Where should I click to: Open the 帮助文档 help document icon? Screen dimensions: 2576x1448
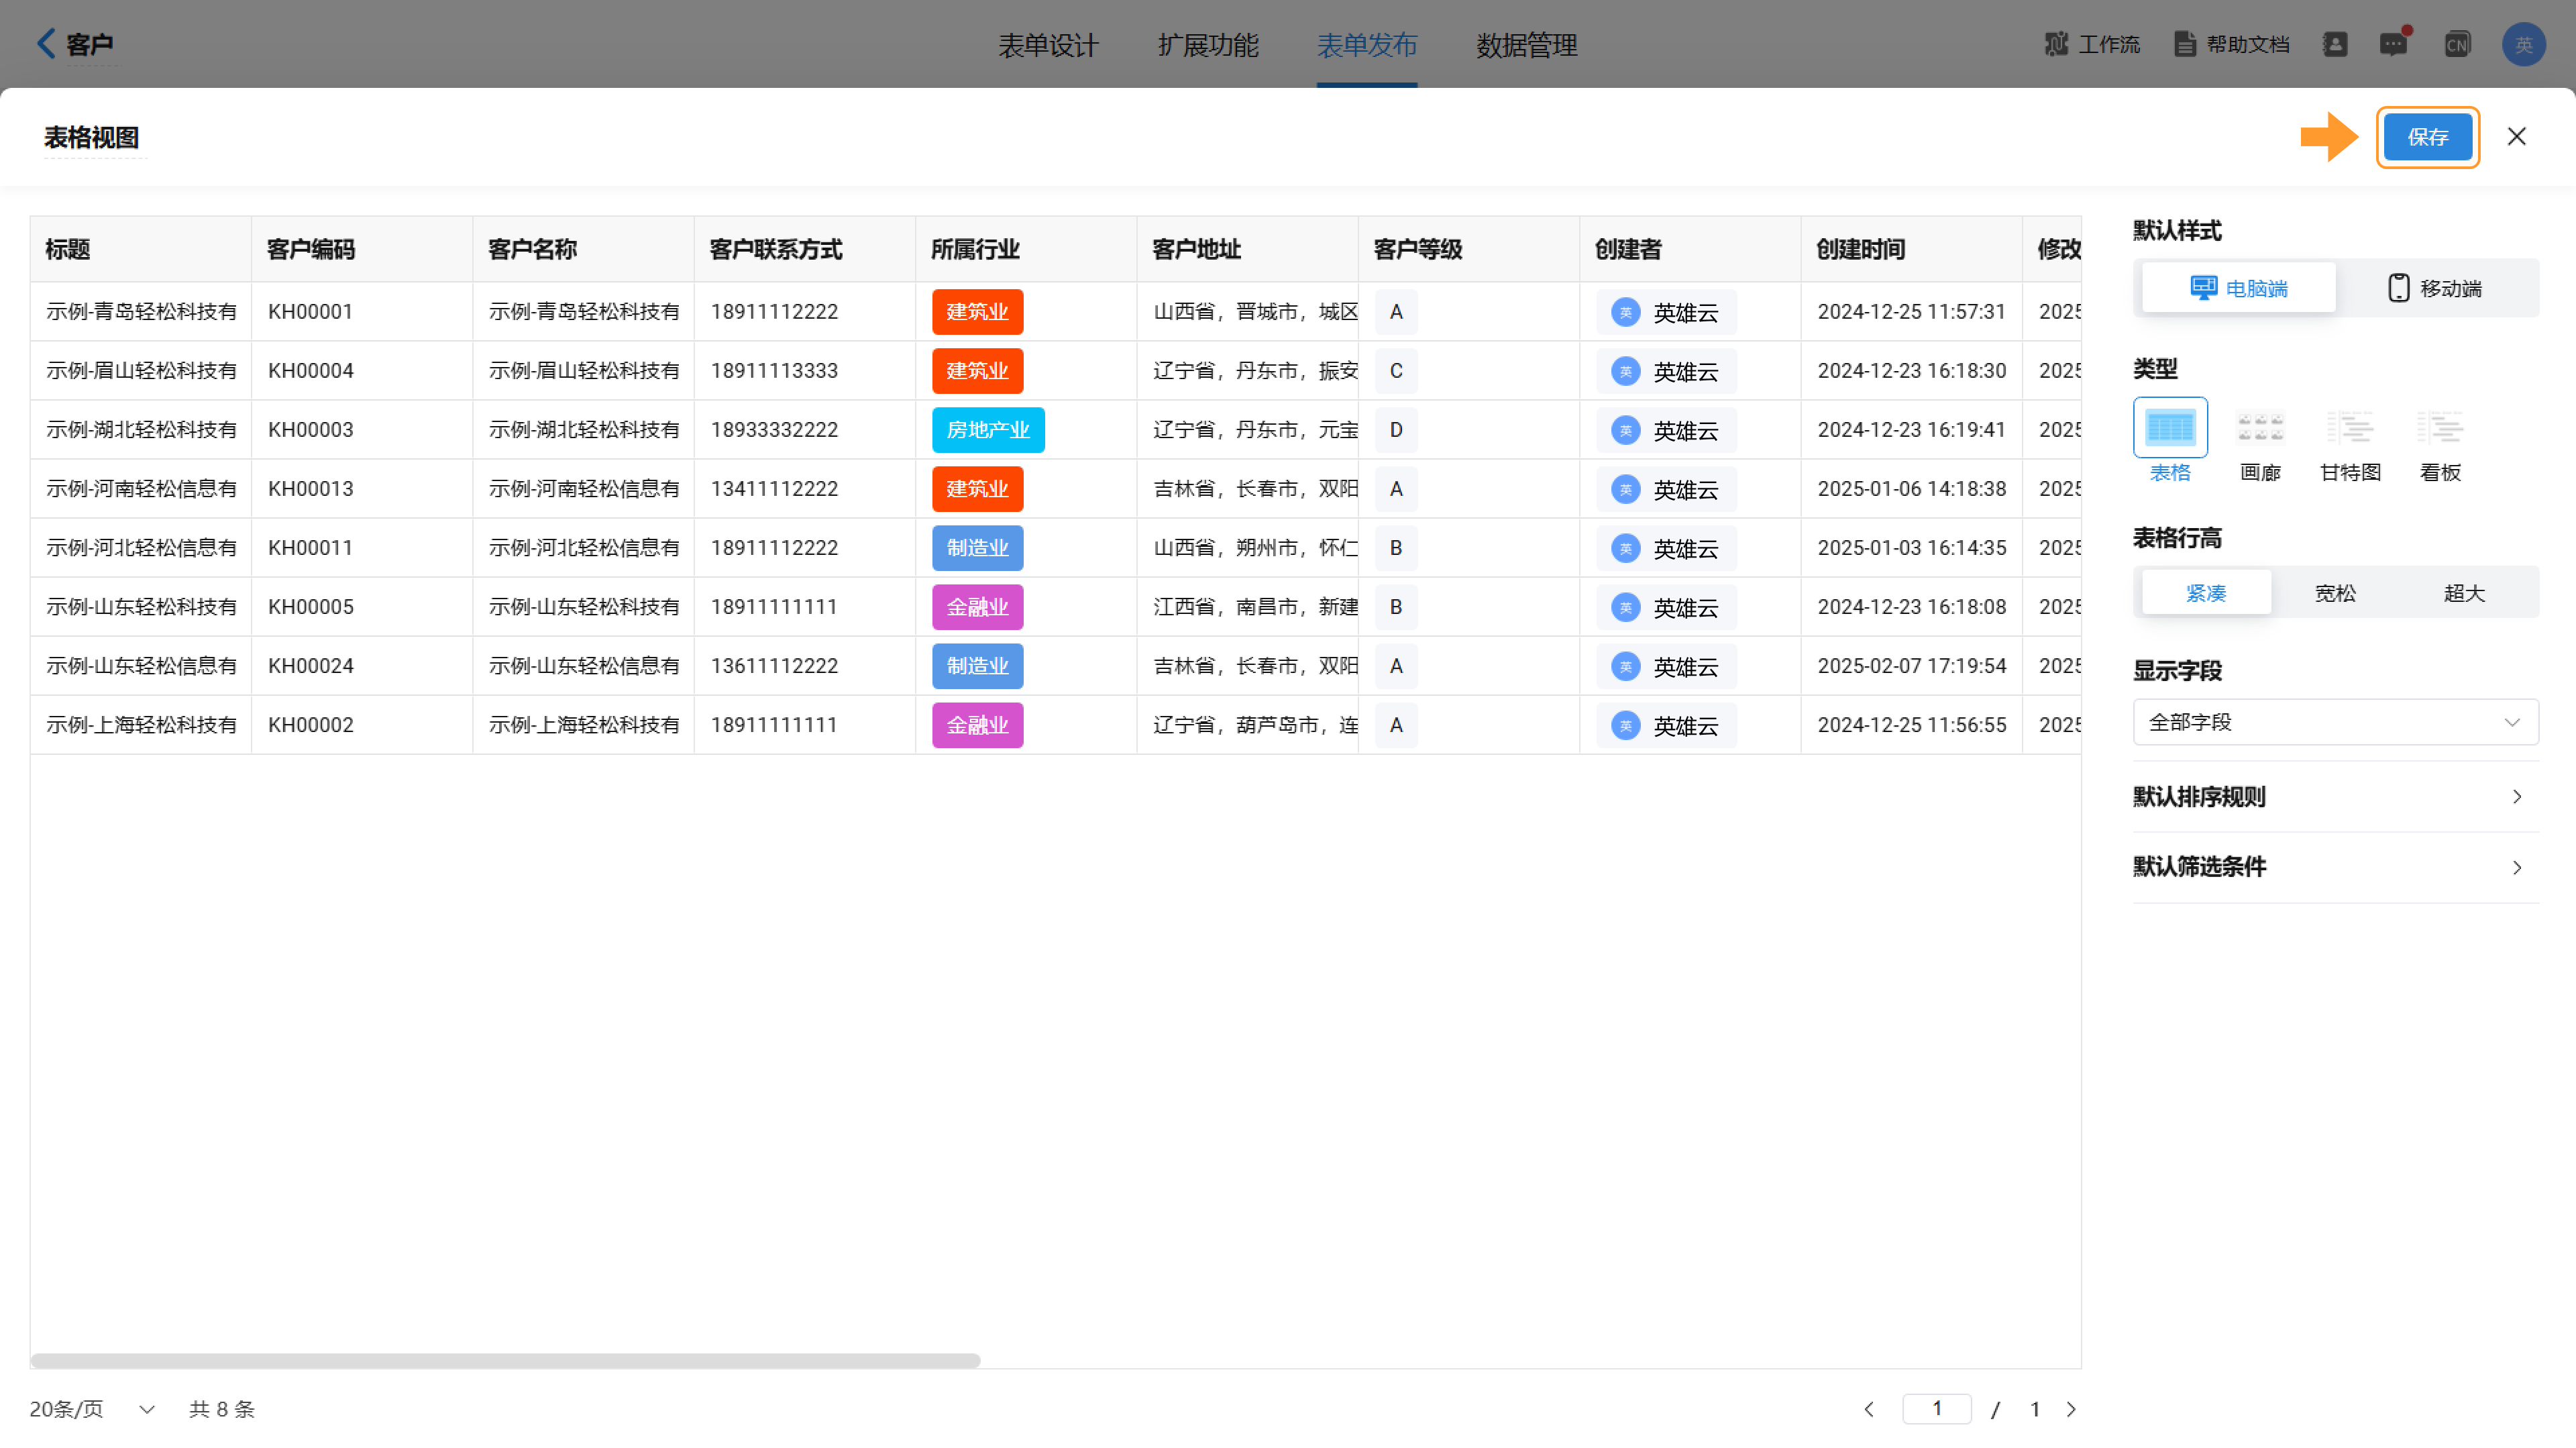tap(2232, 44)
